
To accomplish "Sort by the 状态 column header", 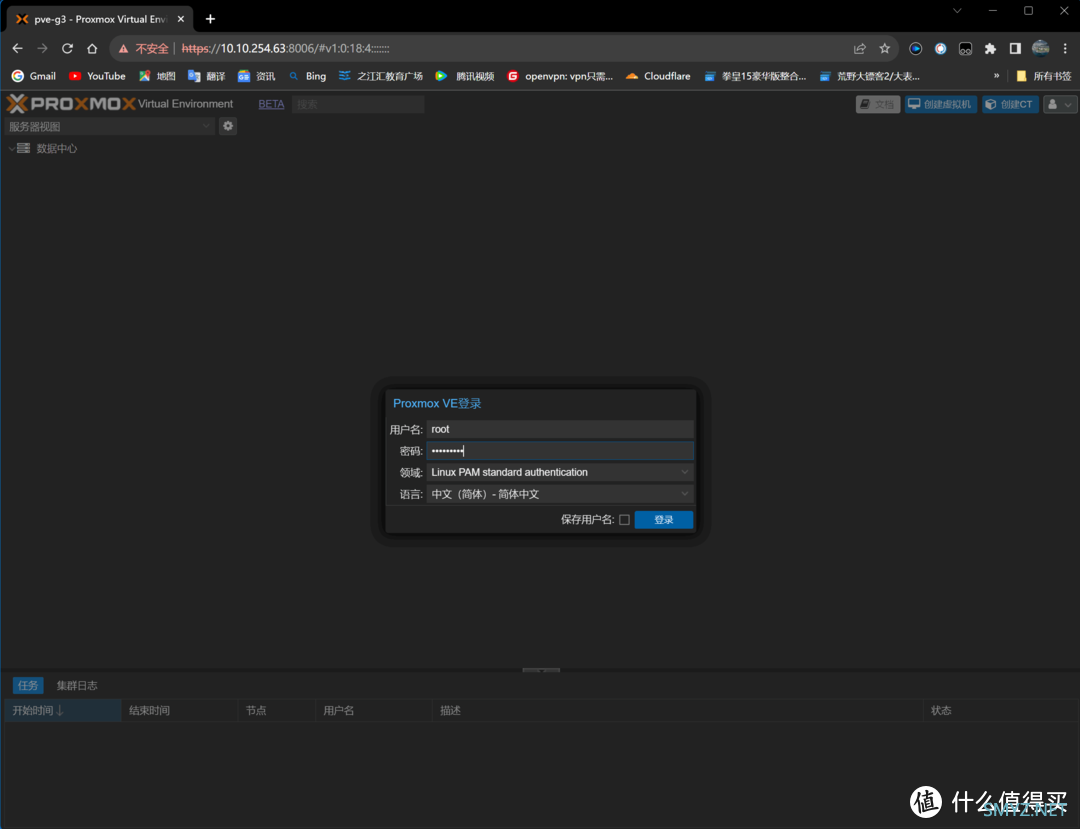I will tap(999, 711).
